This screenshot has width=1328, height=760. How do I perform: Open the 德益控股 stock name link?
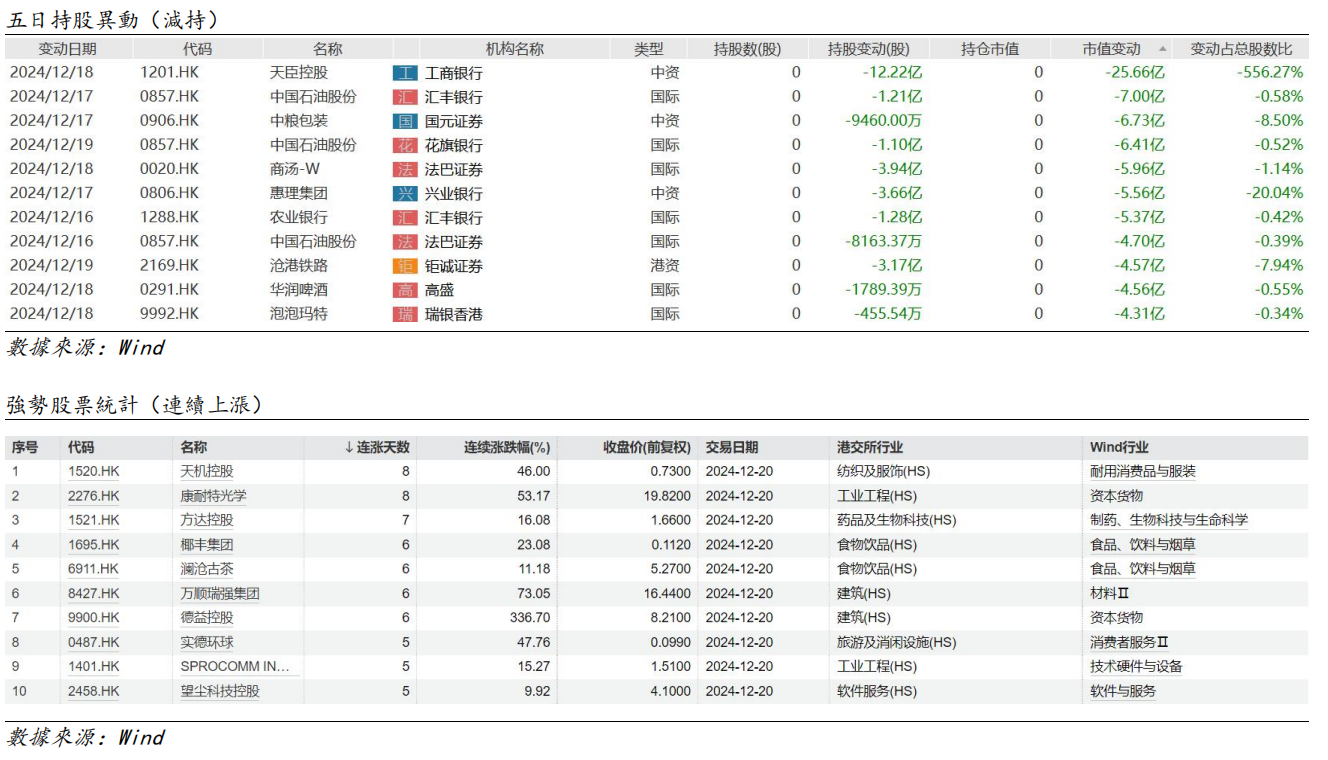[206, 618]
